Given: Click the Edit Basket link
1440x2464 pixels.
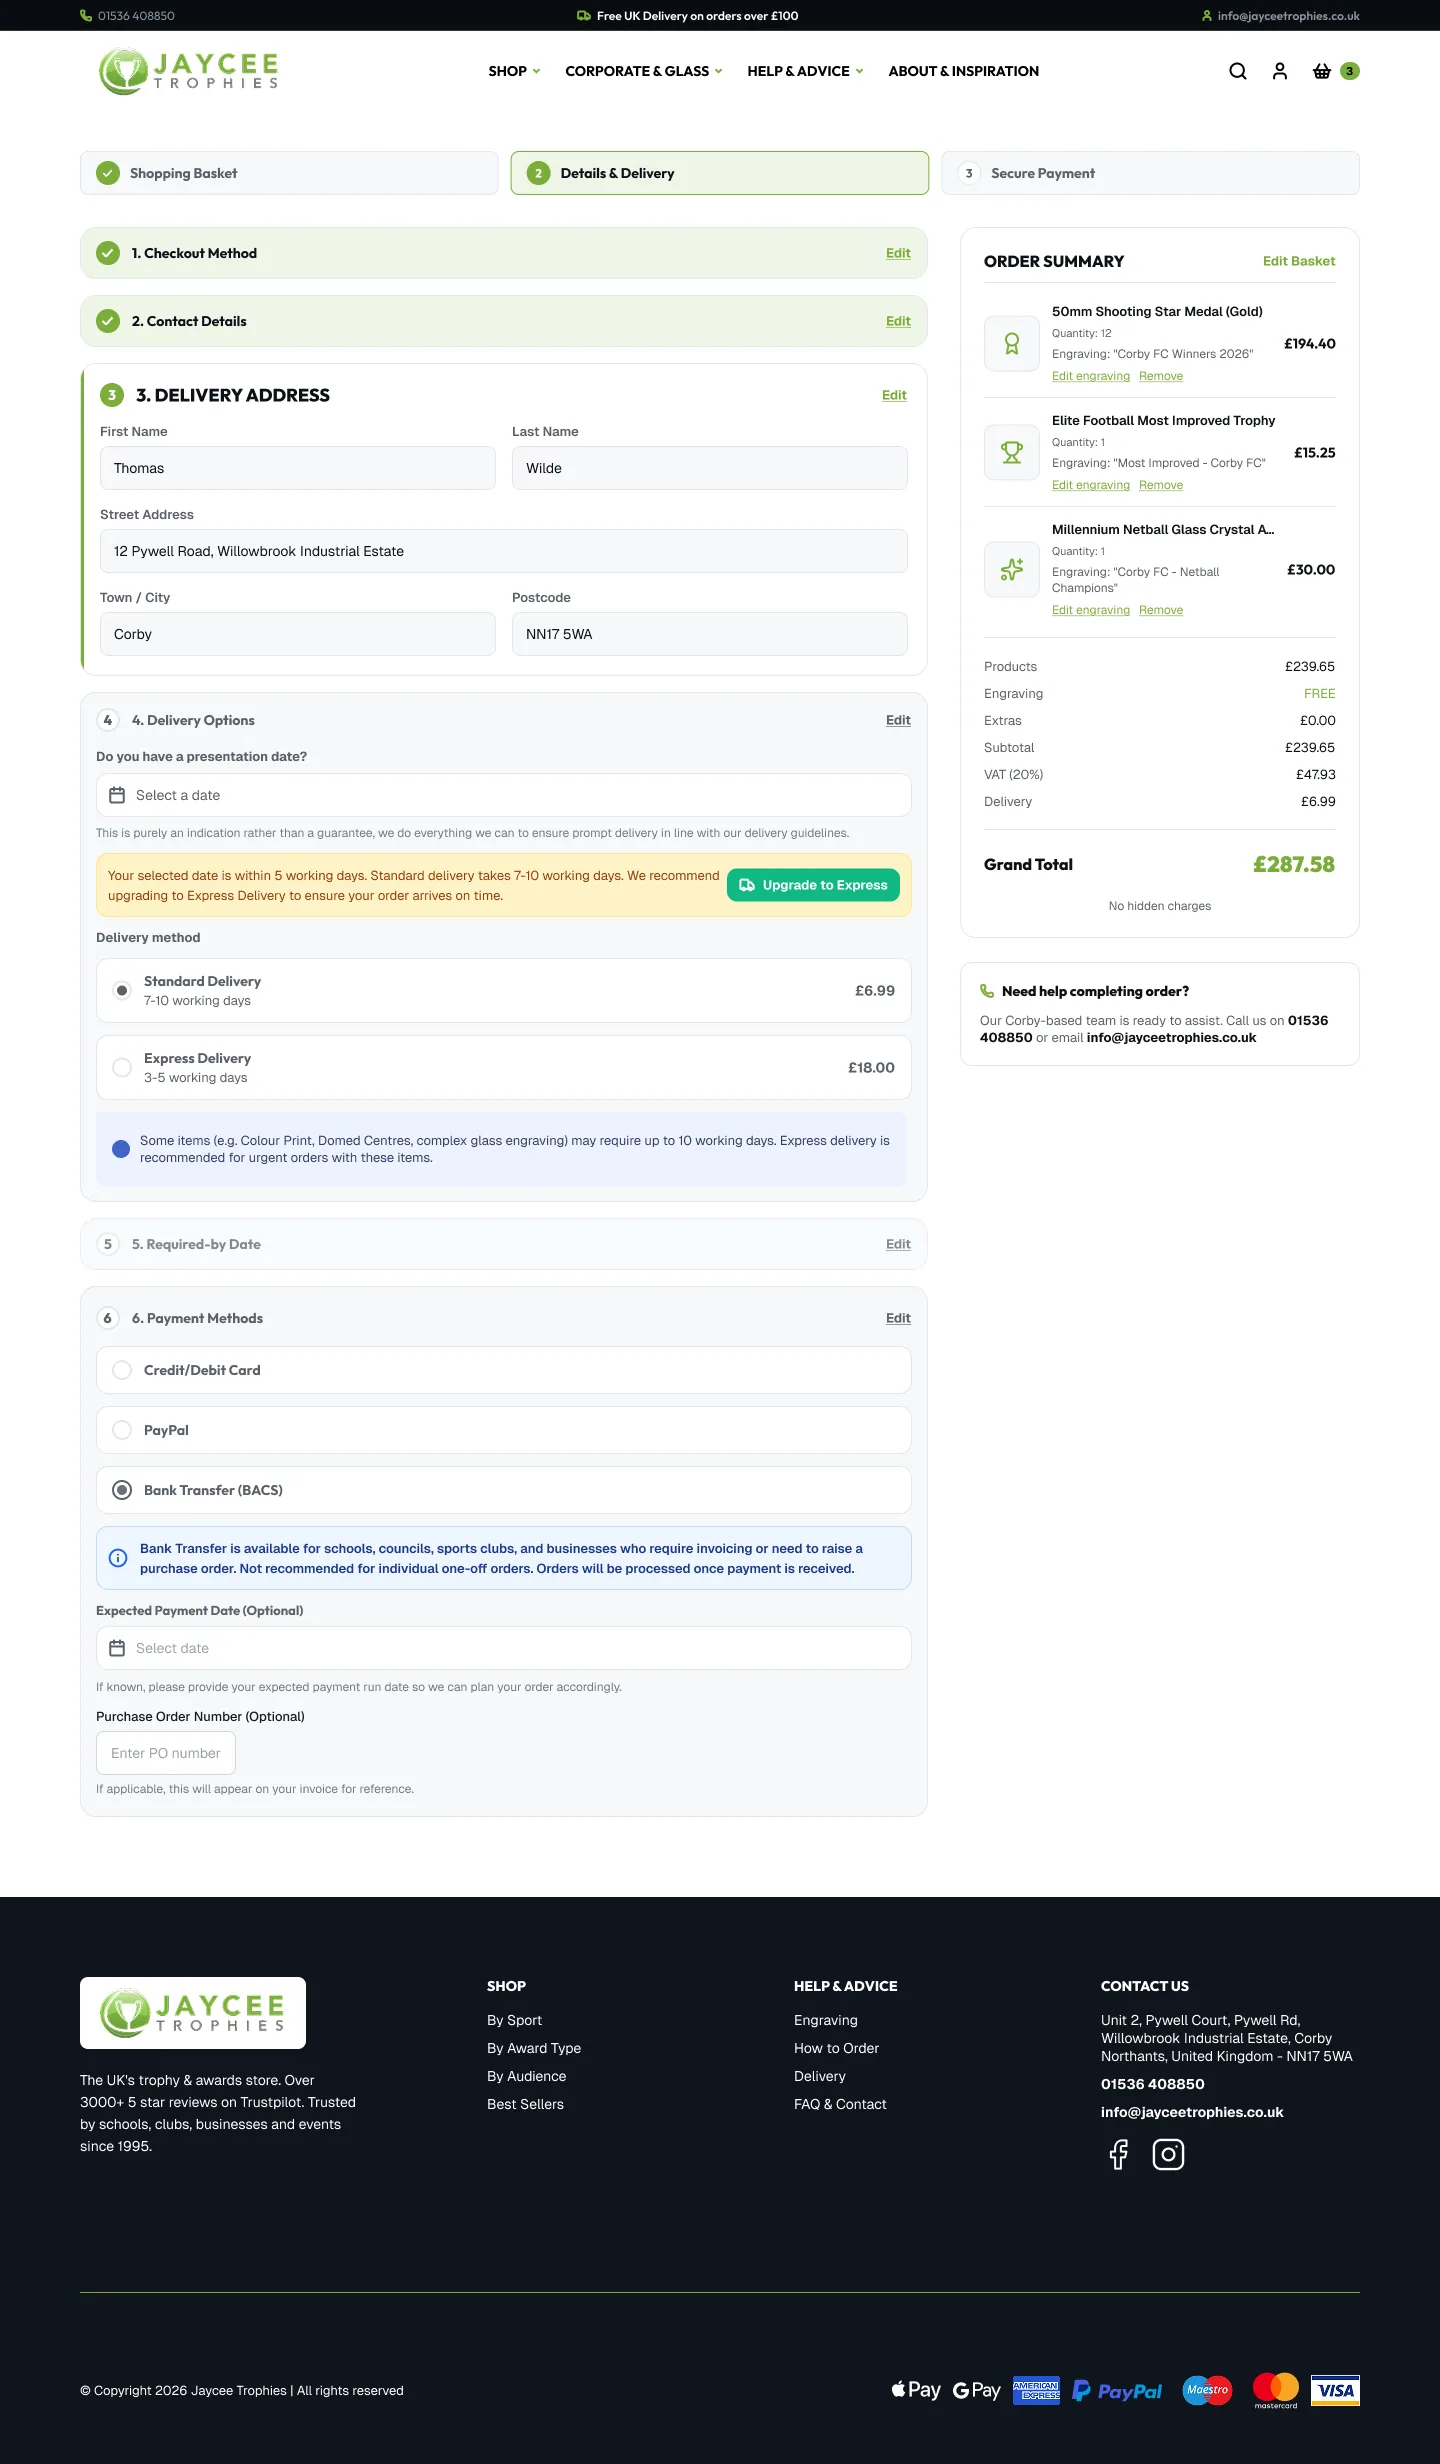Looking at the screenshot, I should click(x=1299, y=261).
